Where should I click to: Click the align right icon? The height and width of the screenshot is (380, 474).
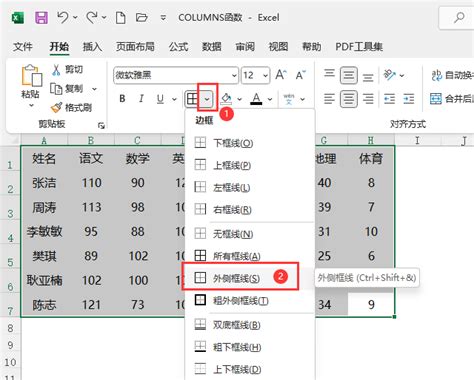368,99
